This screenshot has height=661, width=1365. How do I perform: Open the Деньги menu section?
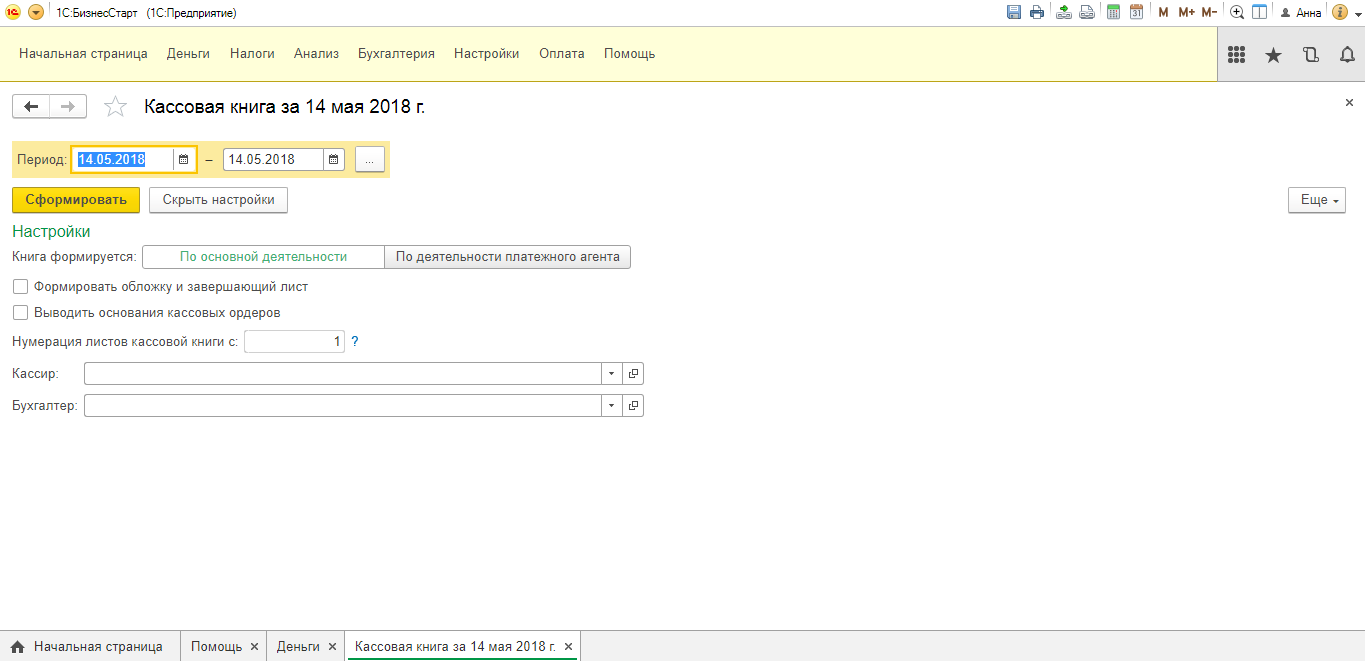[x=188, y=54]
